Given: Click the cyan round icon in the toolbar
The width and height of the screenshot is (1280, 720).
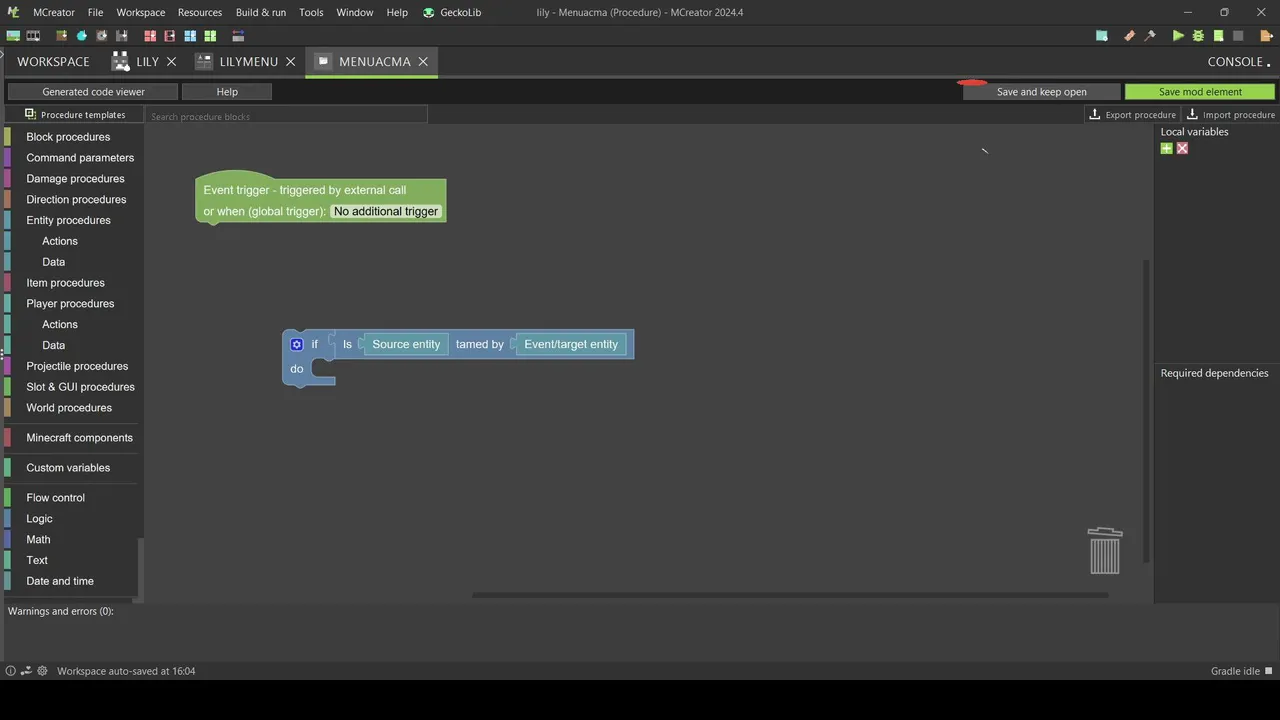Looking at the screenshot, I should 82,36.
